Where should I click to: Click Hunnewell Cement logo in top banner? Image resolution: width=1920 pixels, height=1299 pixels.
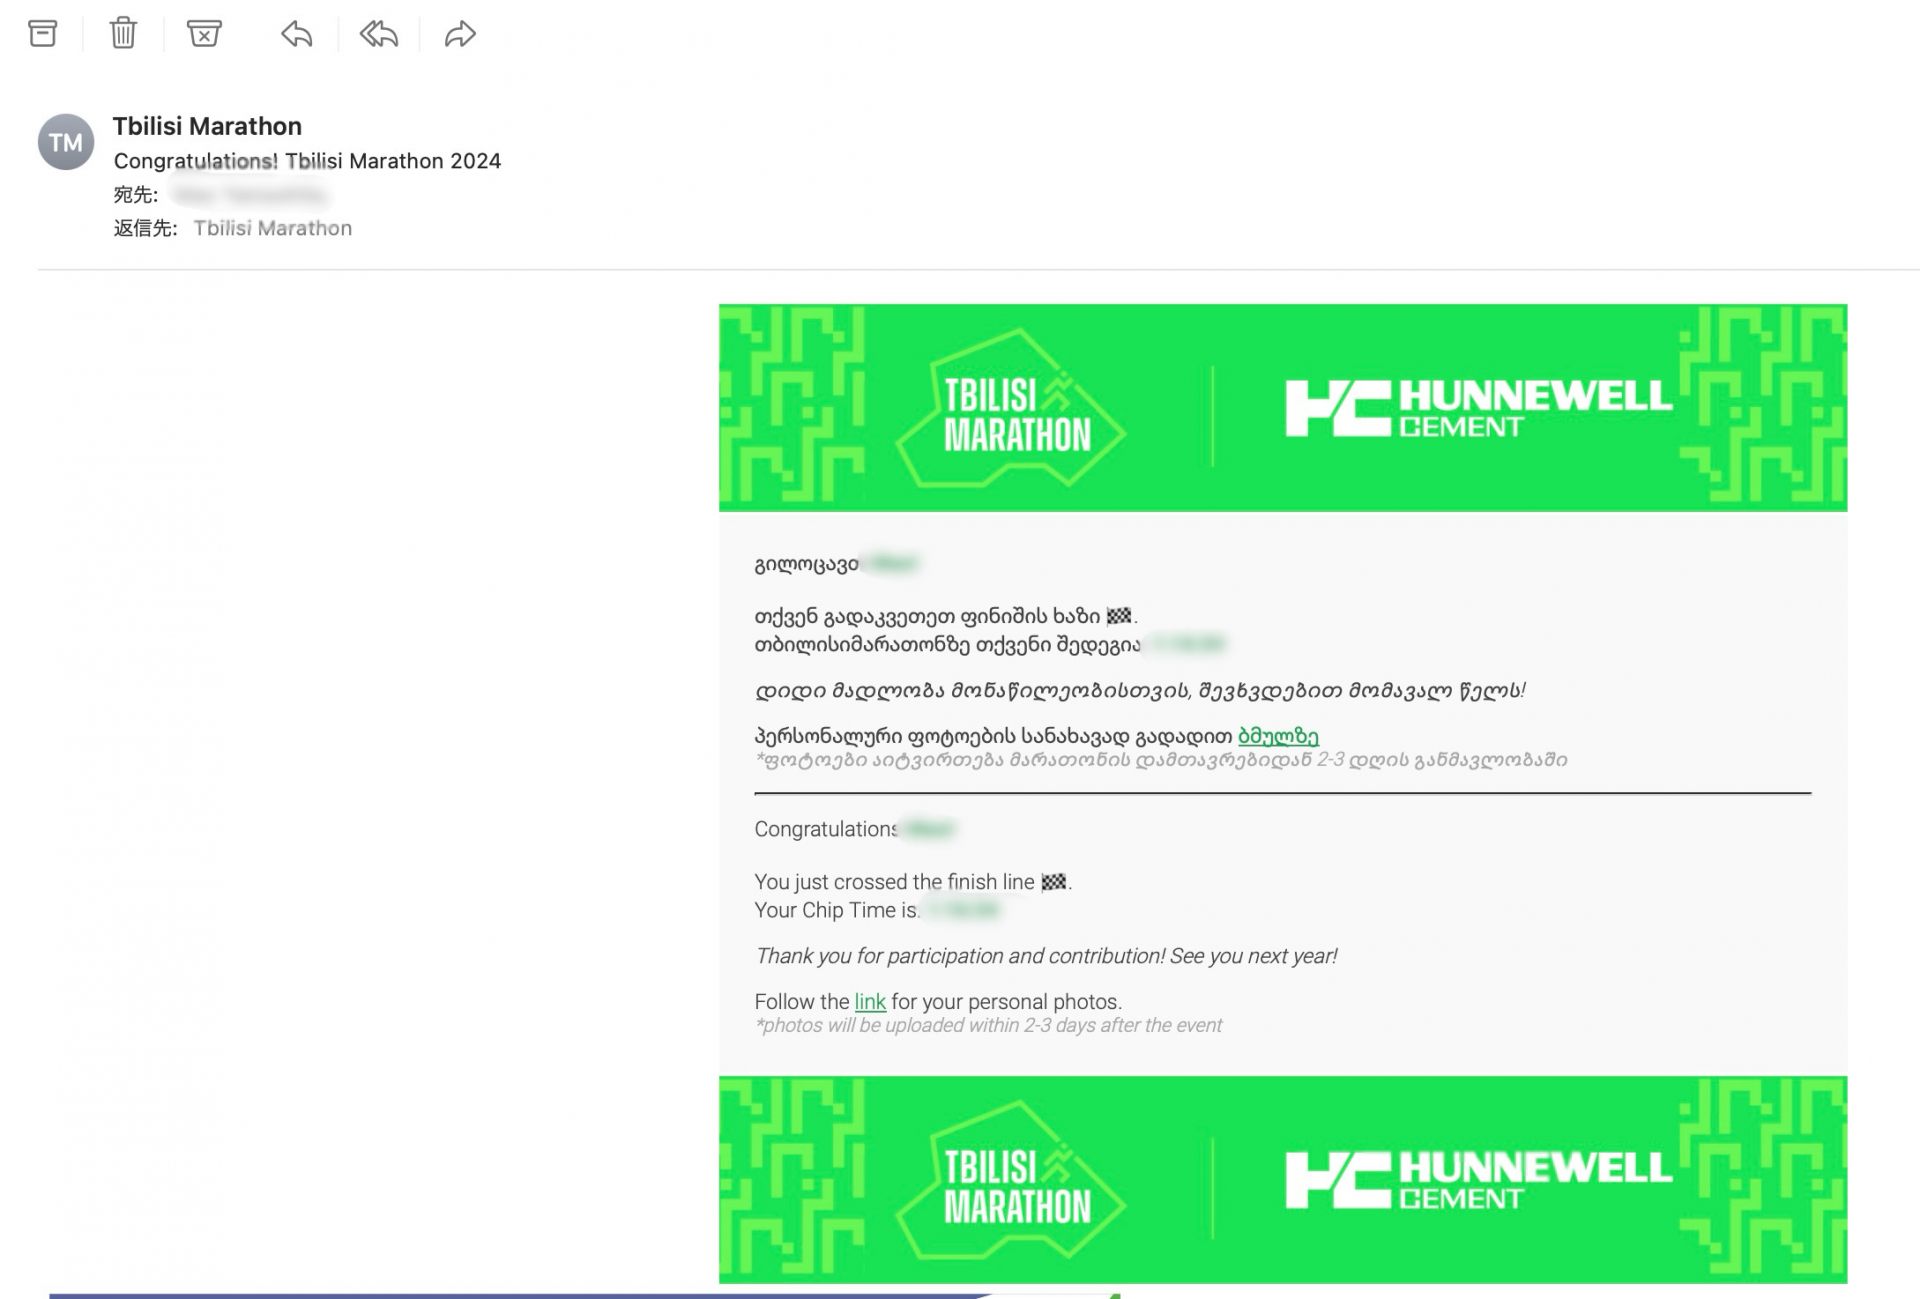coord(1478,407)
